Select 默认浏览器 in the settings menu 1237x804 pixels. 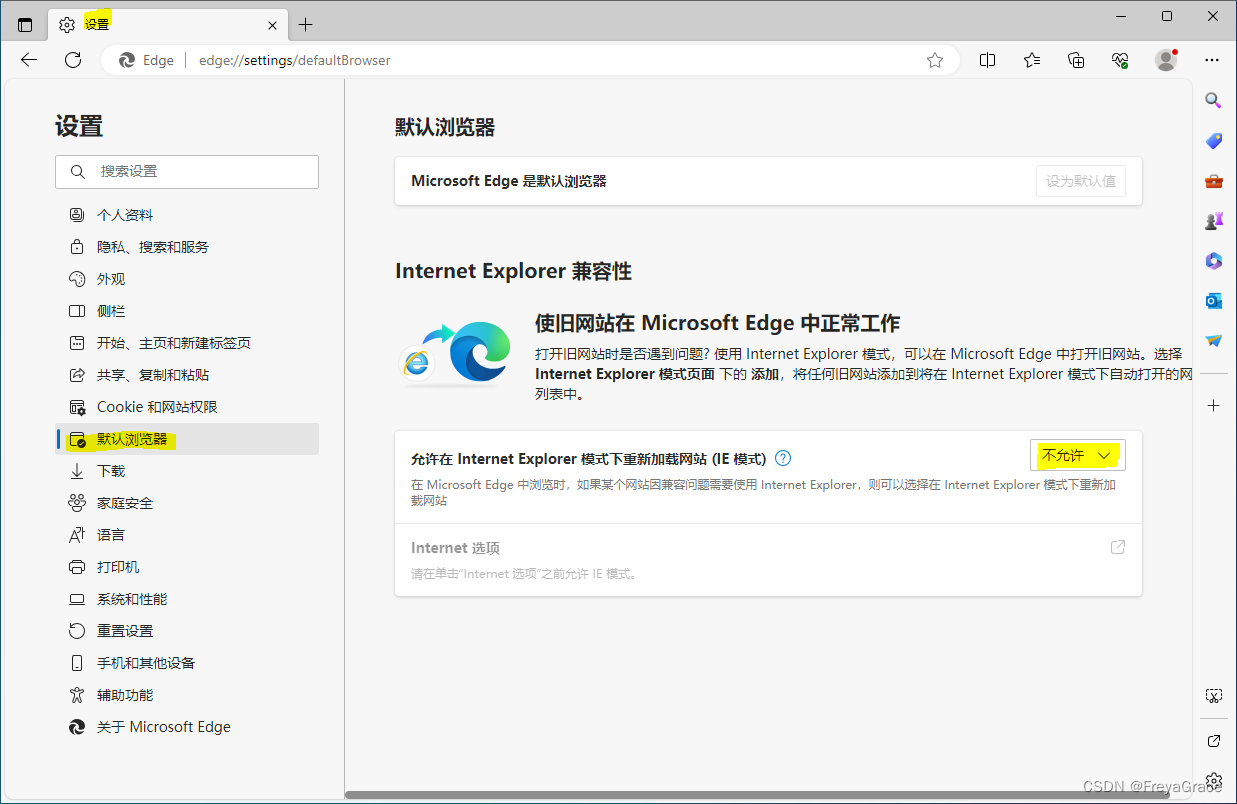click(187, 439)
